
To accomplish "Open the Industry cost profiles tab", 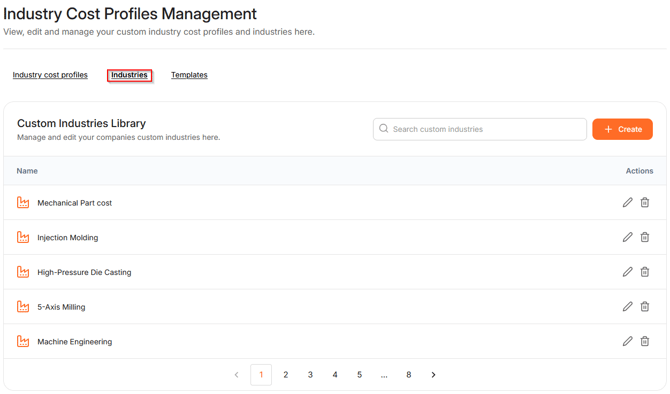I will coord(50,75).
